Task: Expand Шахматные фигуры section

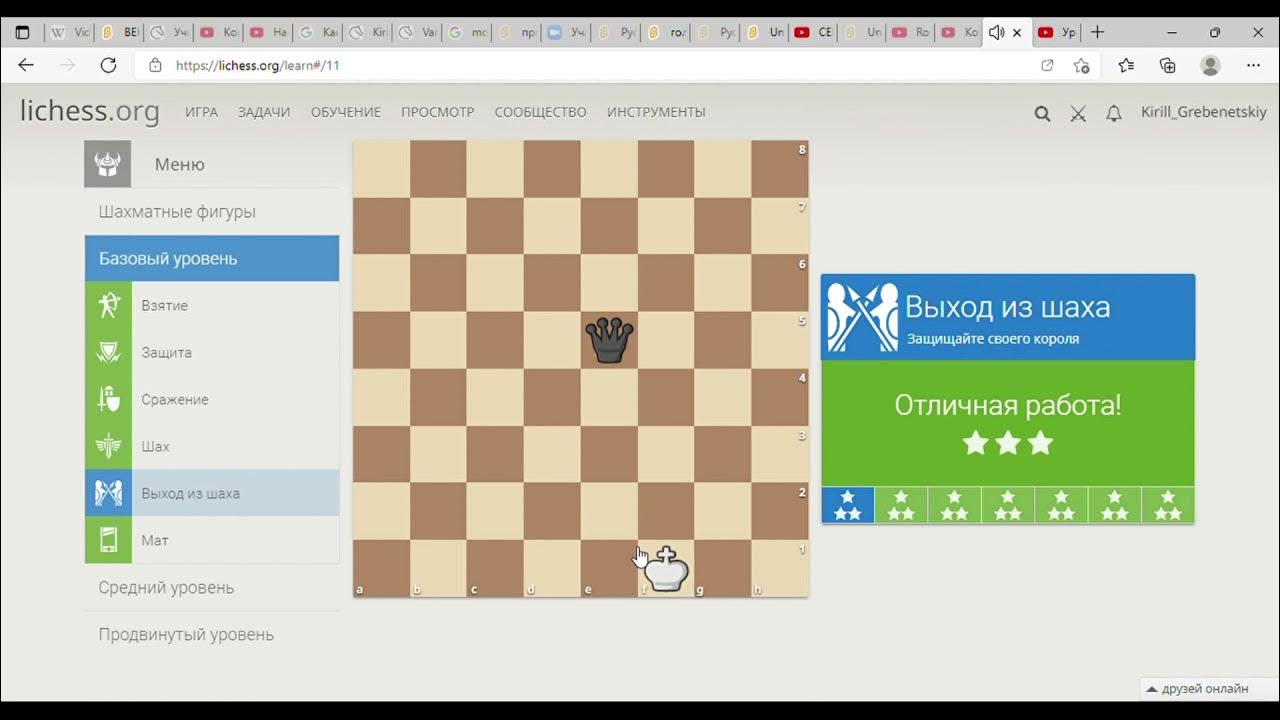Action: pyautogui.click(x=212, y=211)
